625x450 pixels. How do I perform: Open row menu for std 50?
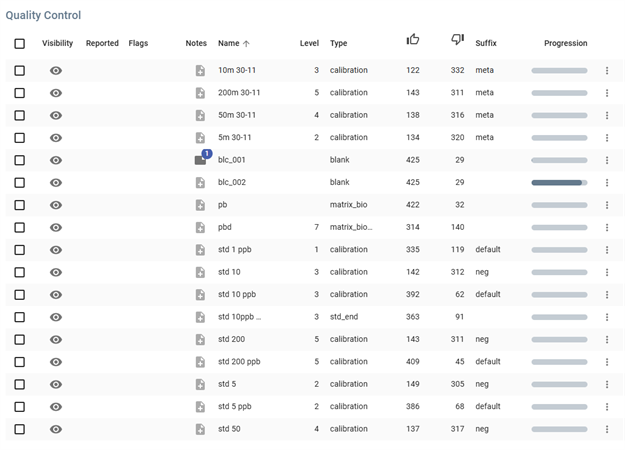(x=606, y=429)
